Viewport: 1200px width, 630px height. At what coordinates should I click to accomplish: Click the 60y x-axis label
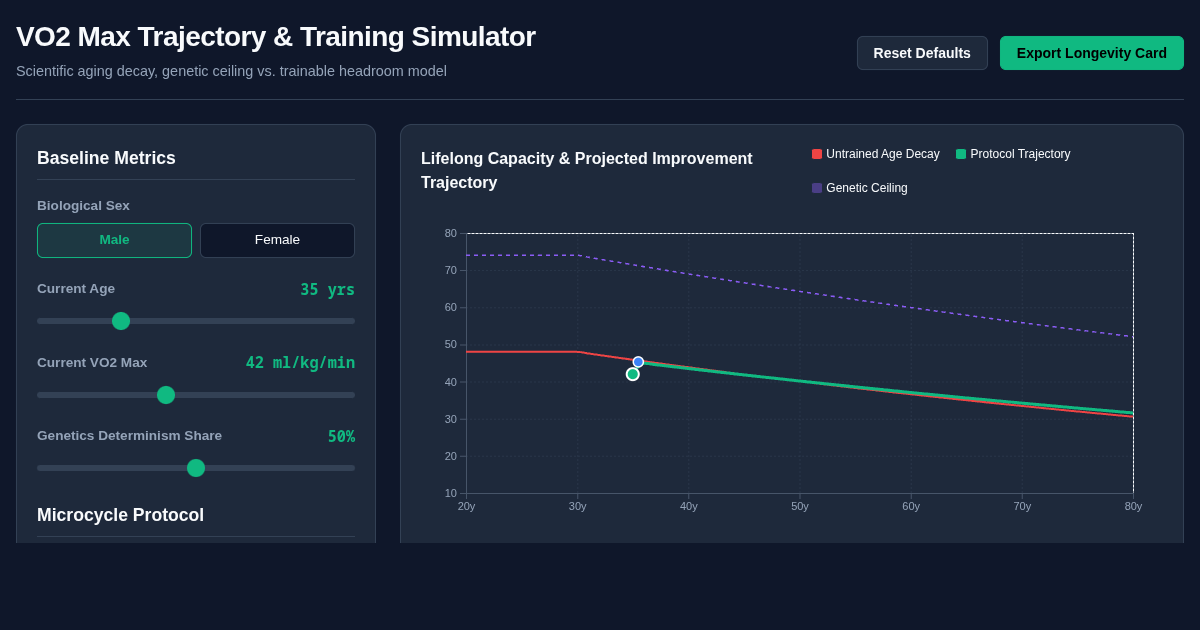(x=911, y=506)
